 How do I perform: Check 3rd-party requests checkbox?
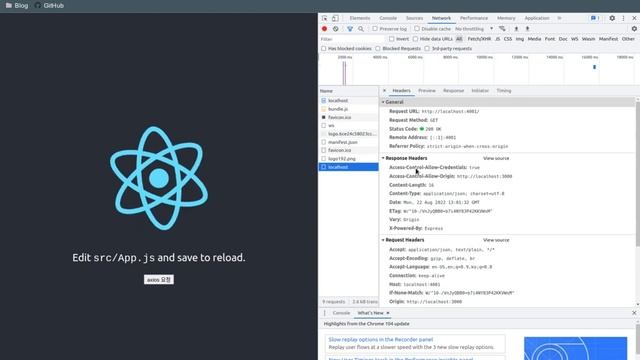427,49
